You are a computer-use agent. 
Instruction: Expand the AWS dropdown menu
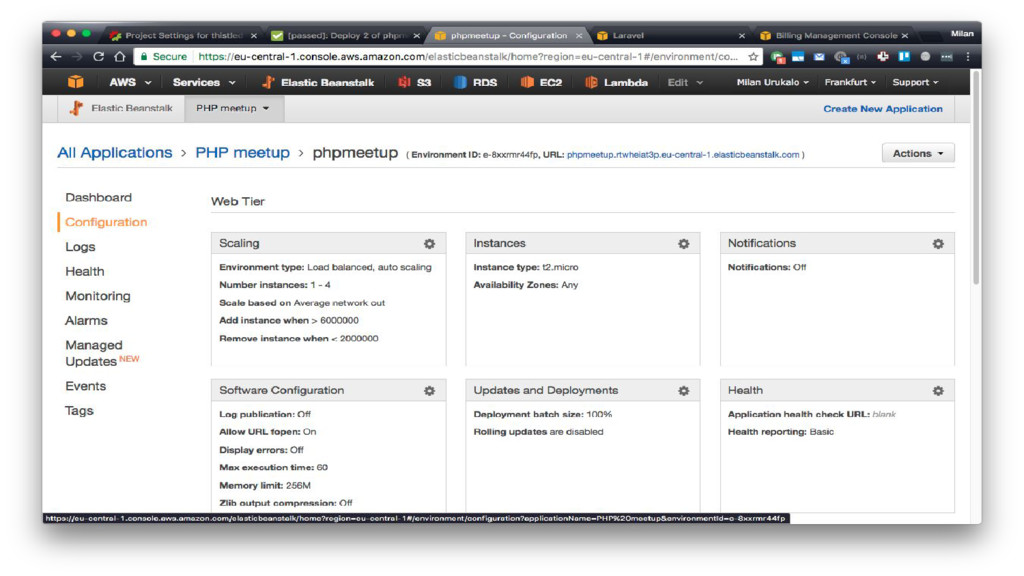[130, 82]
